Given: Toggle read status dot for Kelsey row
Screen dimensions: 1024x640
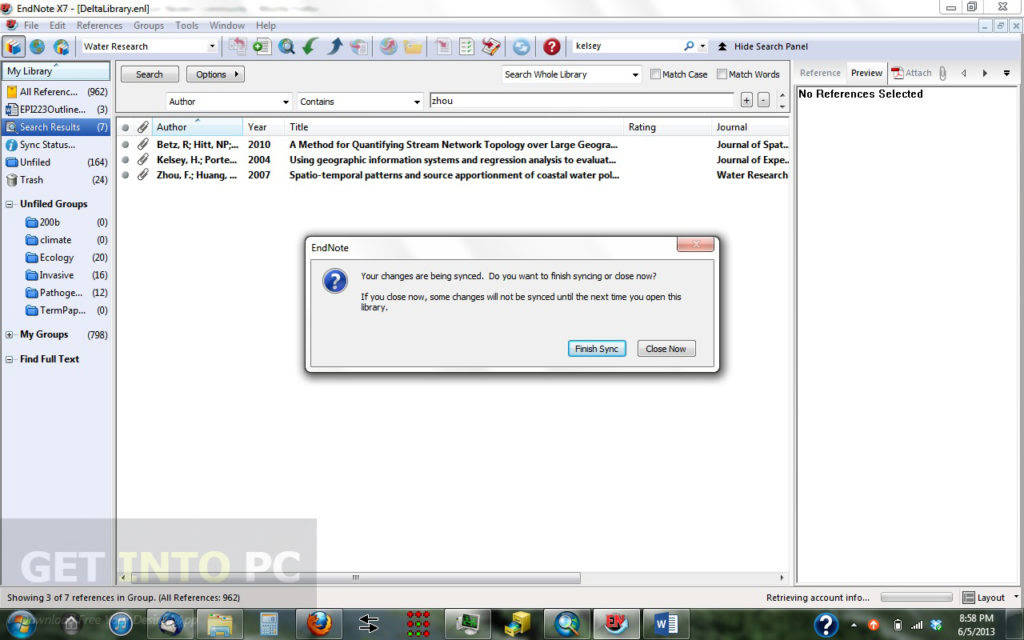Looking at the screenshot, I should tap(125, 159).
